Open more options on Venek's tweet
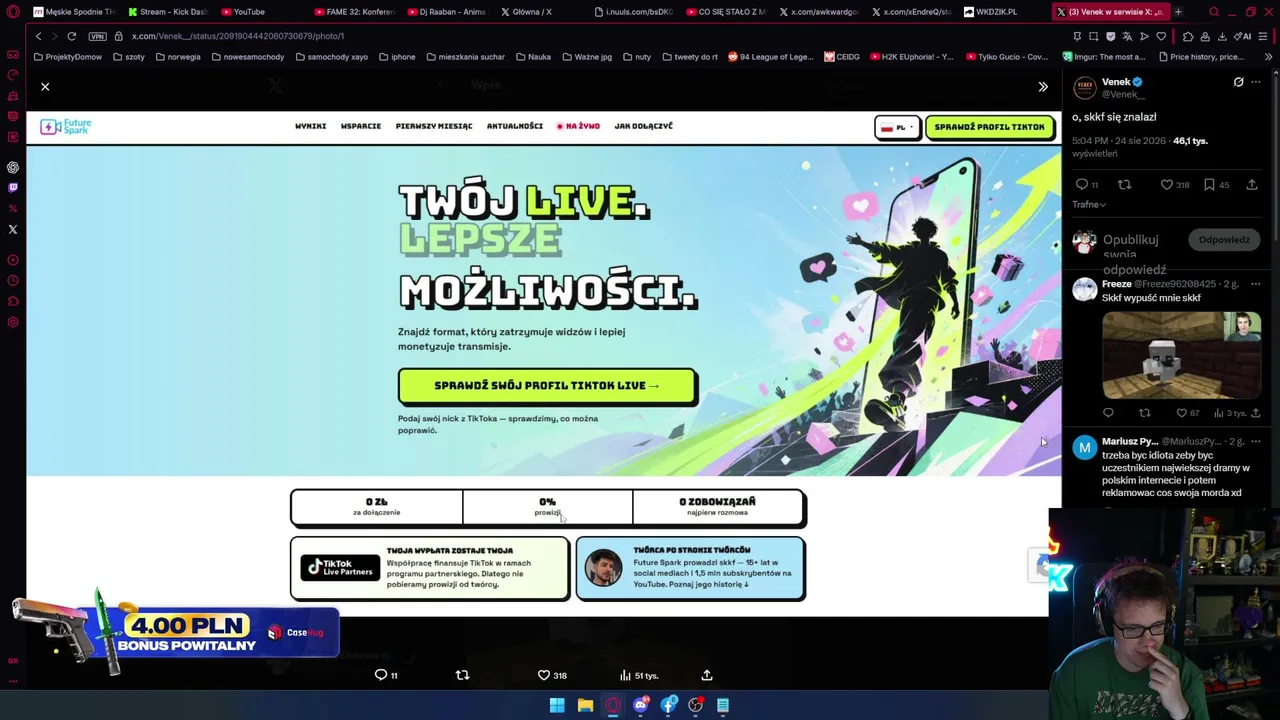The image size is (1280, 720). tap(1256, 82)
